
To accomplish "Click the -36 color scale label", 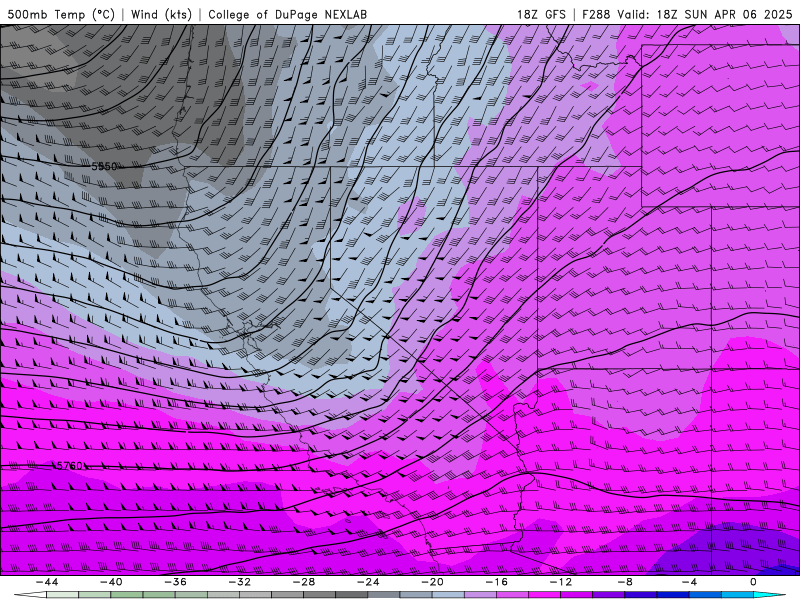I will coord(176,582).
